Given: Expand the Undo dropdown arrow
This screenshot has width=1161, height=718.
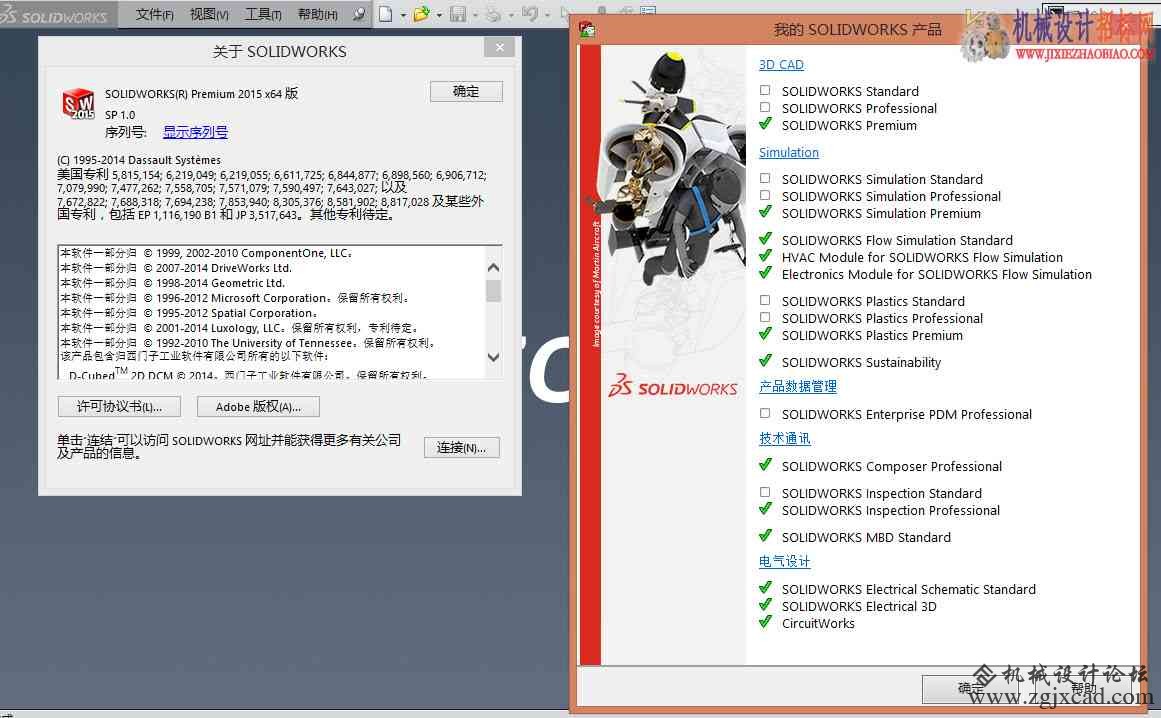Looking at the screenshot, I should [546, 15].
